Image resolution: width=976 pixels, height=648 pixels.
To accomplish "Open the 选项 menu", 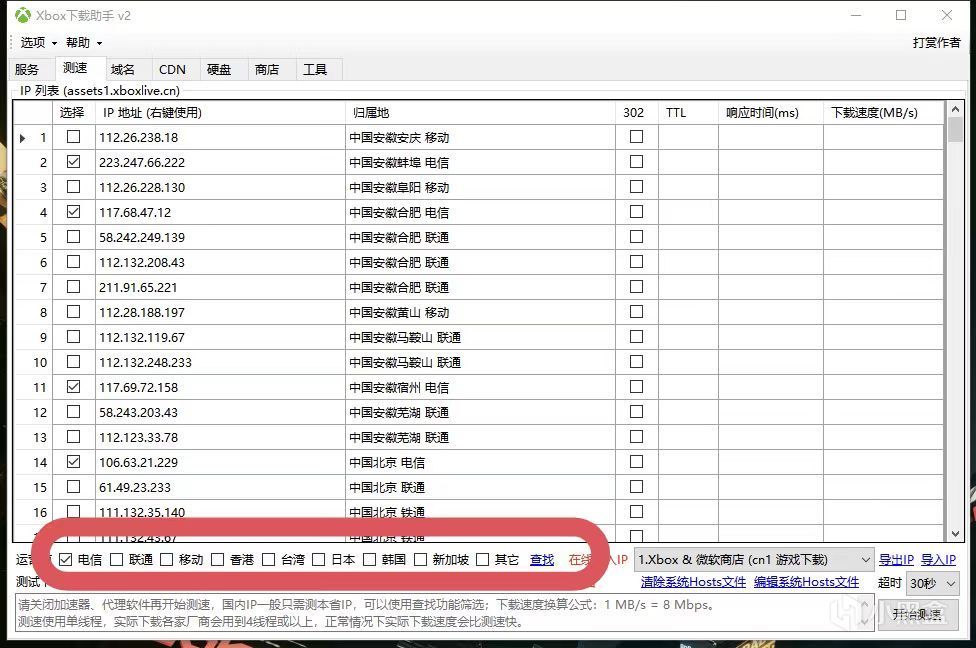I will (x=38, y=42).
